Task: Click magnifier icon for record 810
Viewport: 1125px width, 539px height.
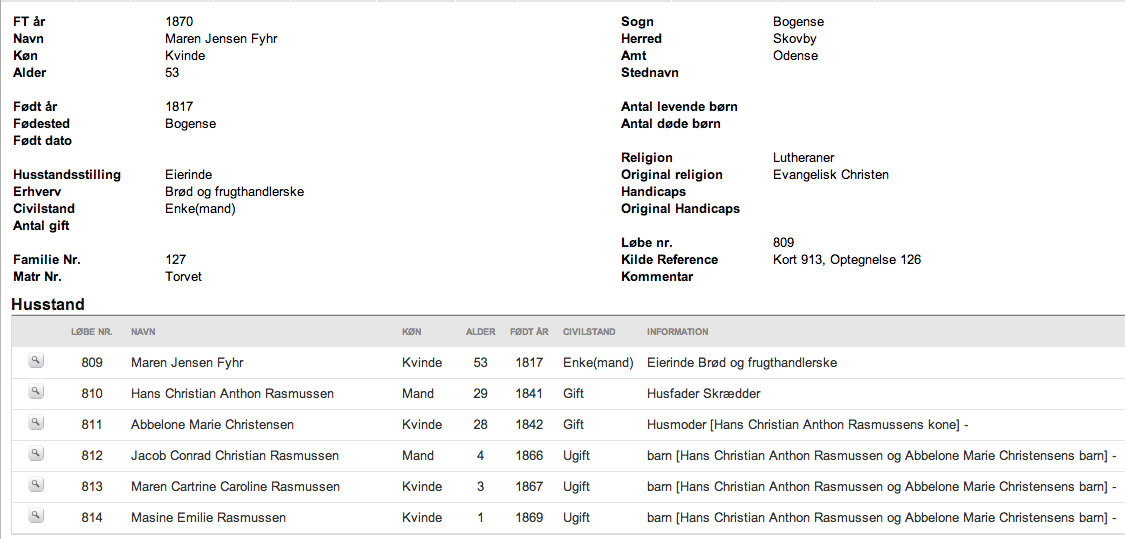Action: (36, 392)
